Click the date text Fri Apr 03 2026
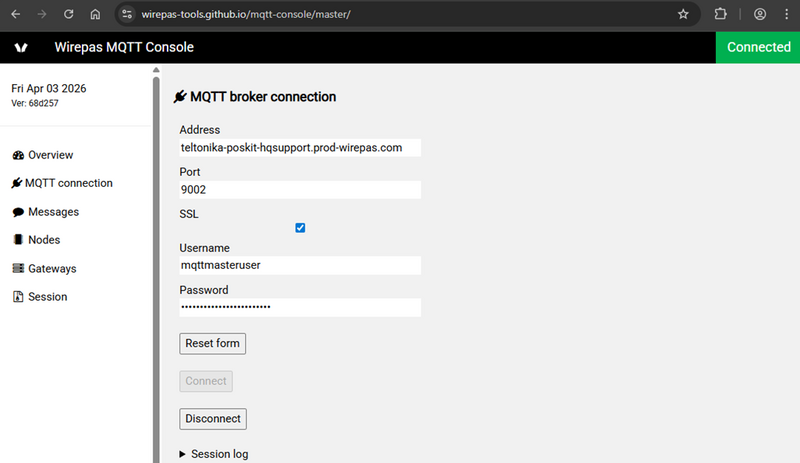 click(x=48, y=88)
